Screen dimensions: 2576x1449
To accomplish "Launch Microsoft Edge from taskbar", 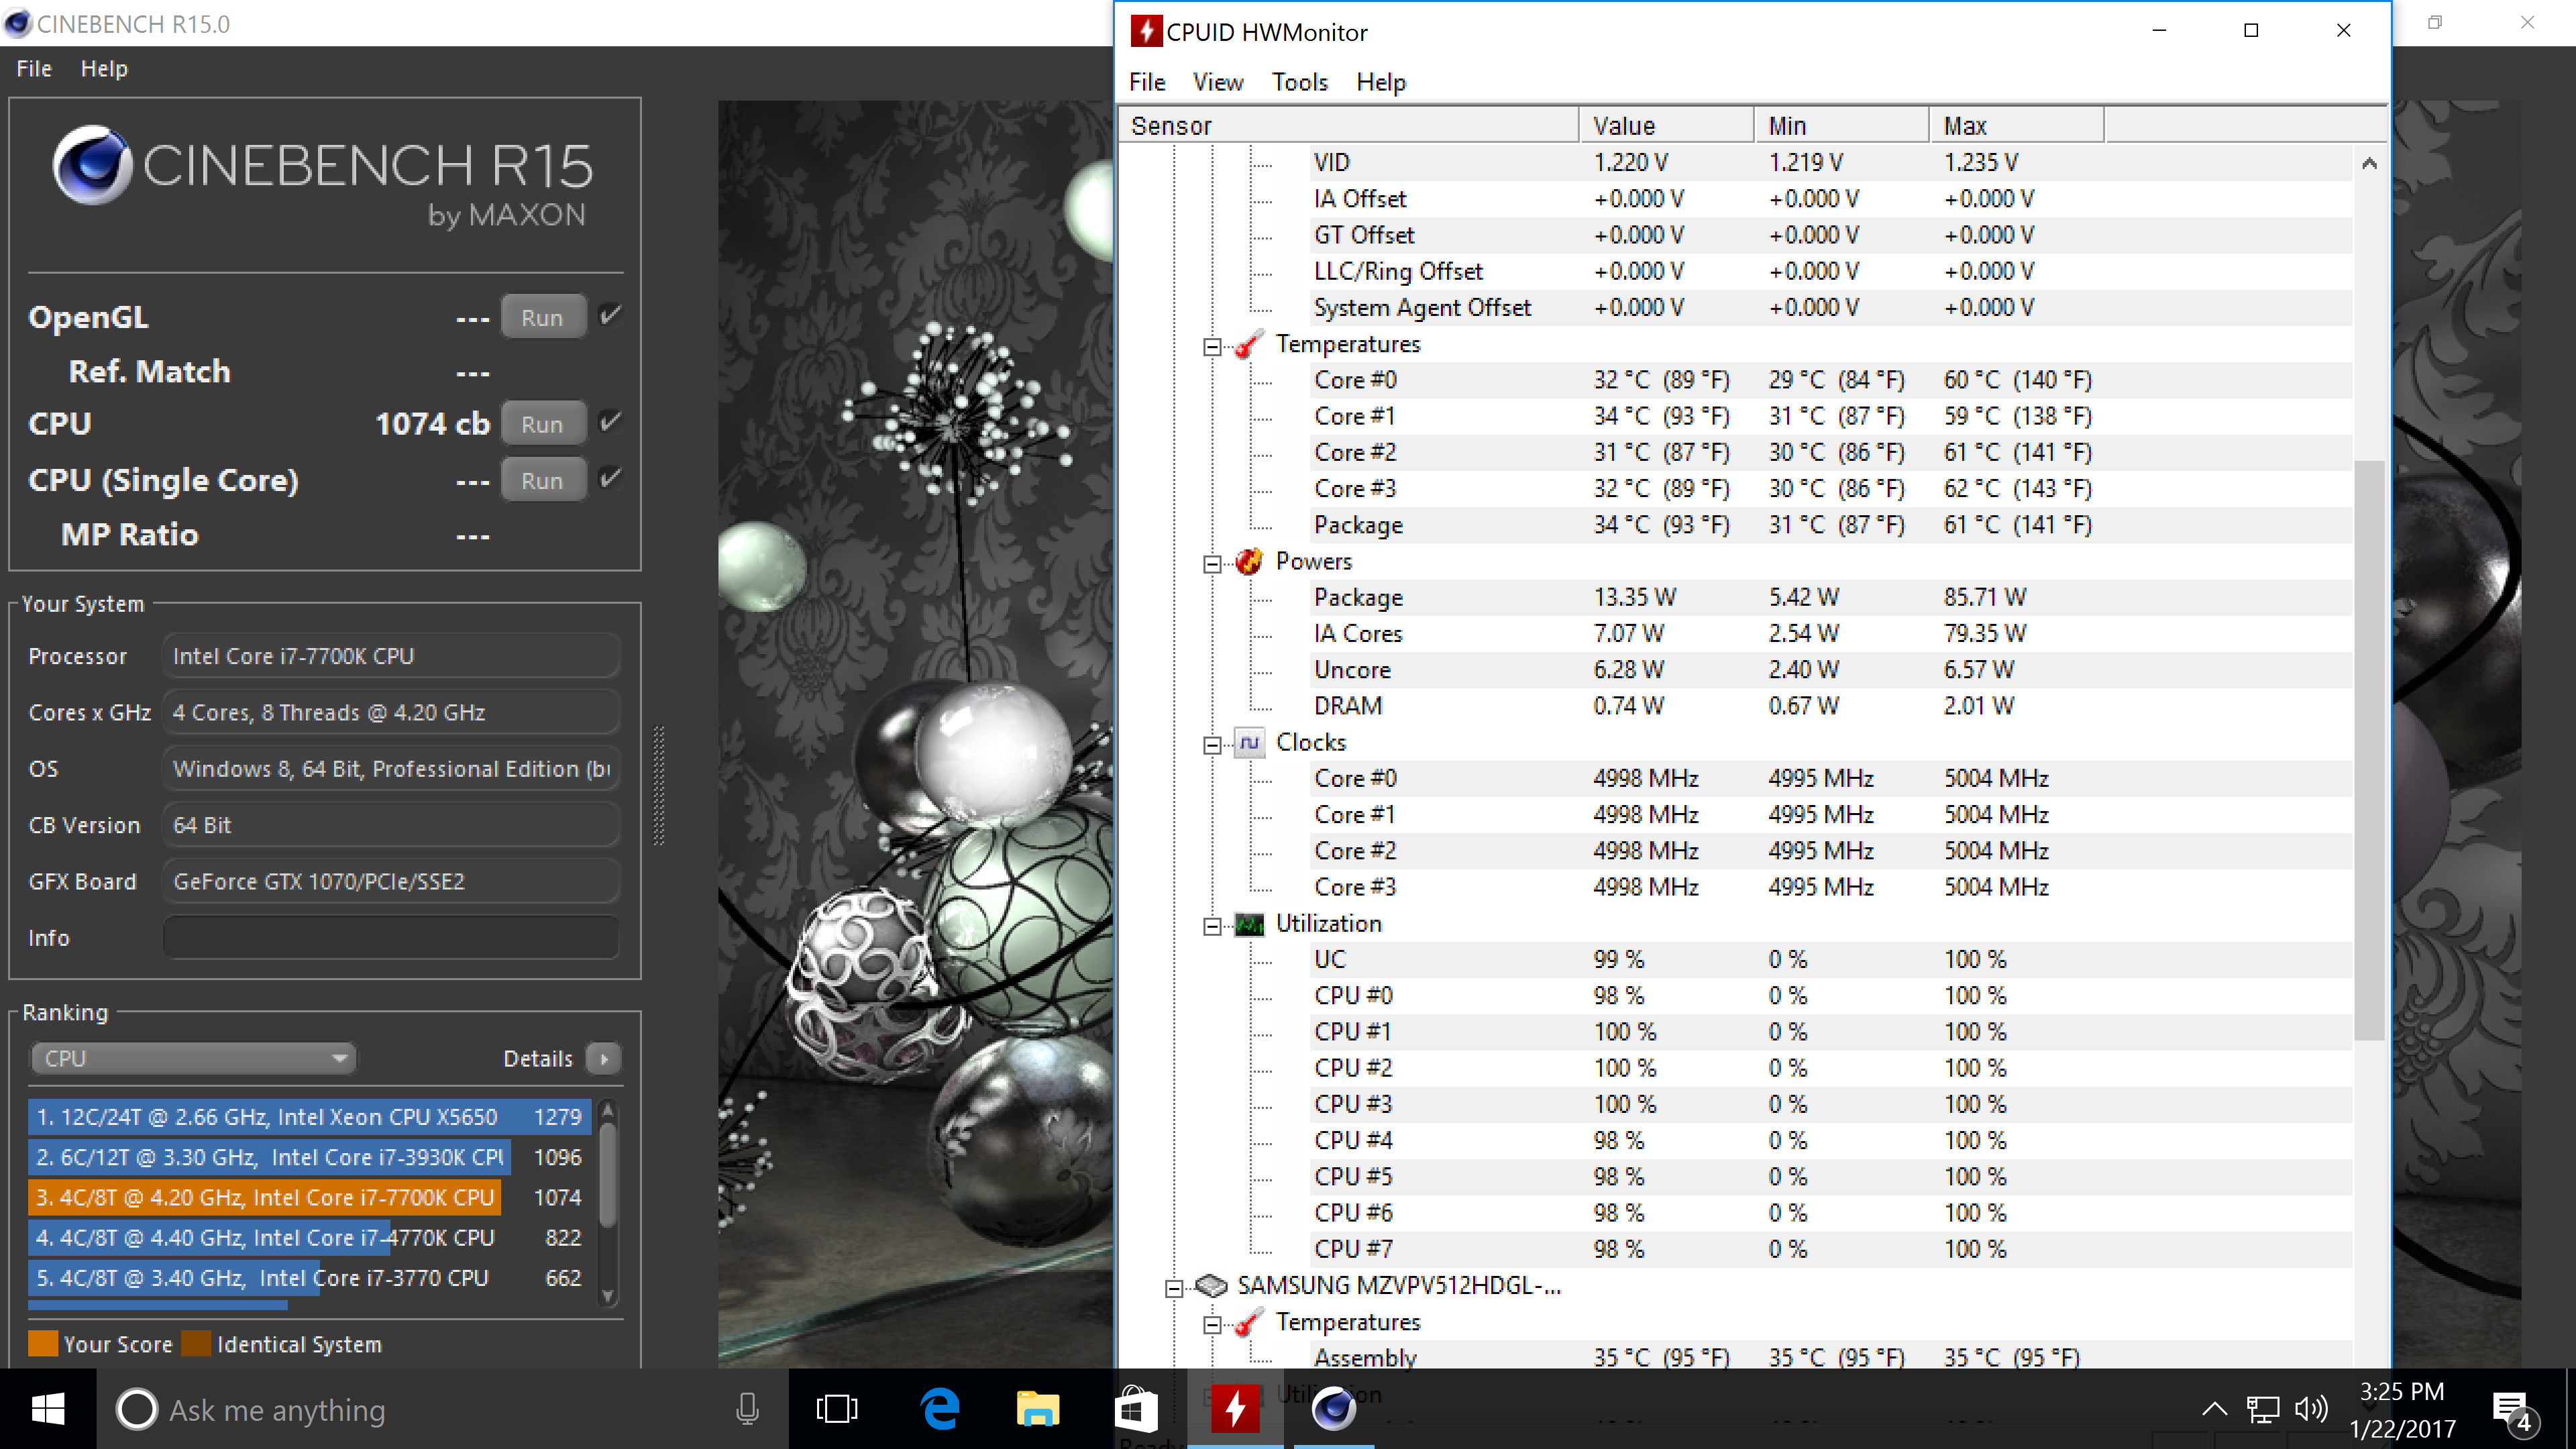I will click(939, 1410).
